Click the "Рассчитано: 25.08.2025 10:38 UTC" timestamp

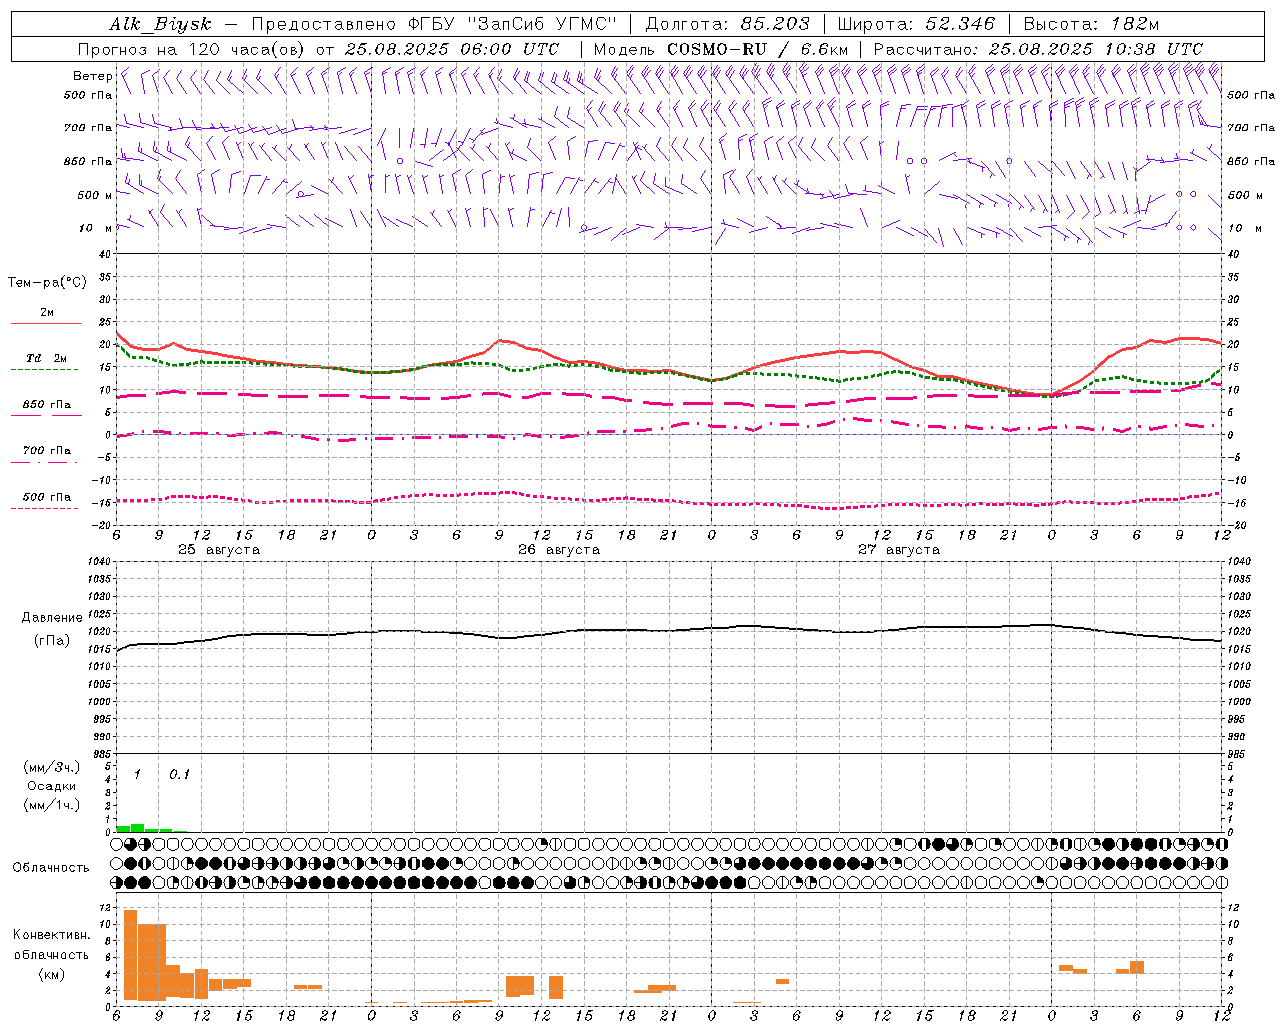coord(1038,49)
